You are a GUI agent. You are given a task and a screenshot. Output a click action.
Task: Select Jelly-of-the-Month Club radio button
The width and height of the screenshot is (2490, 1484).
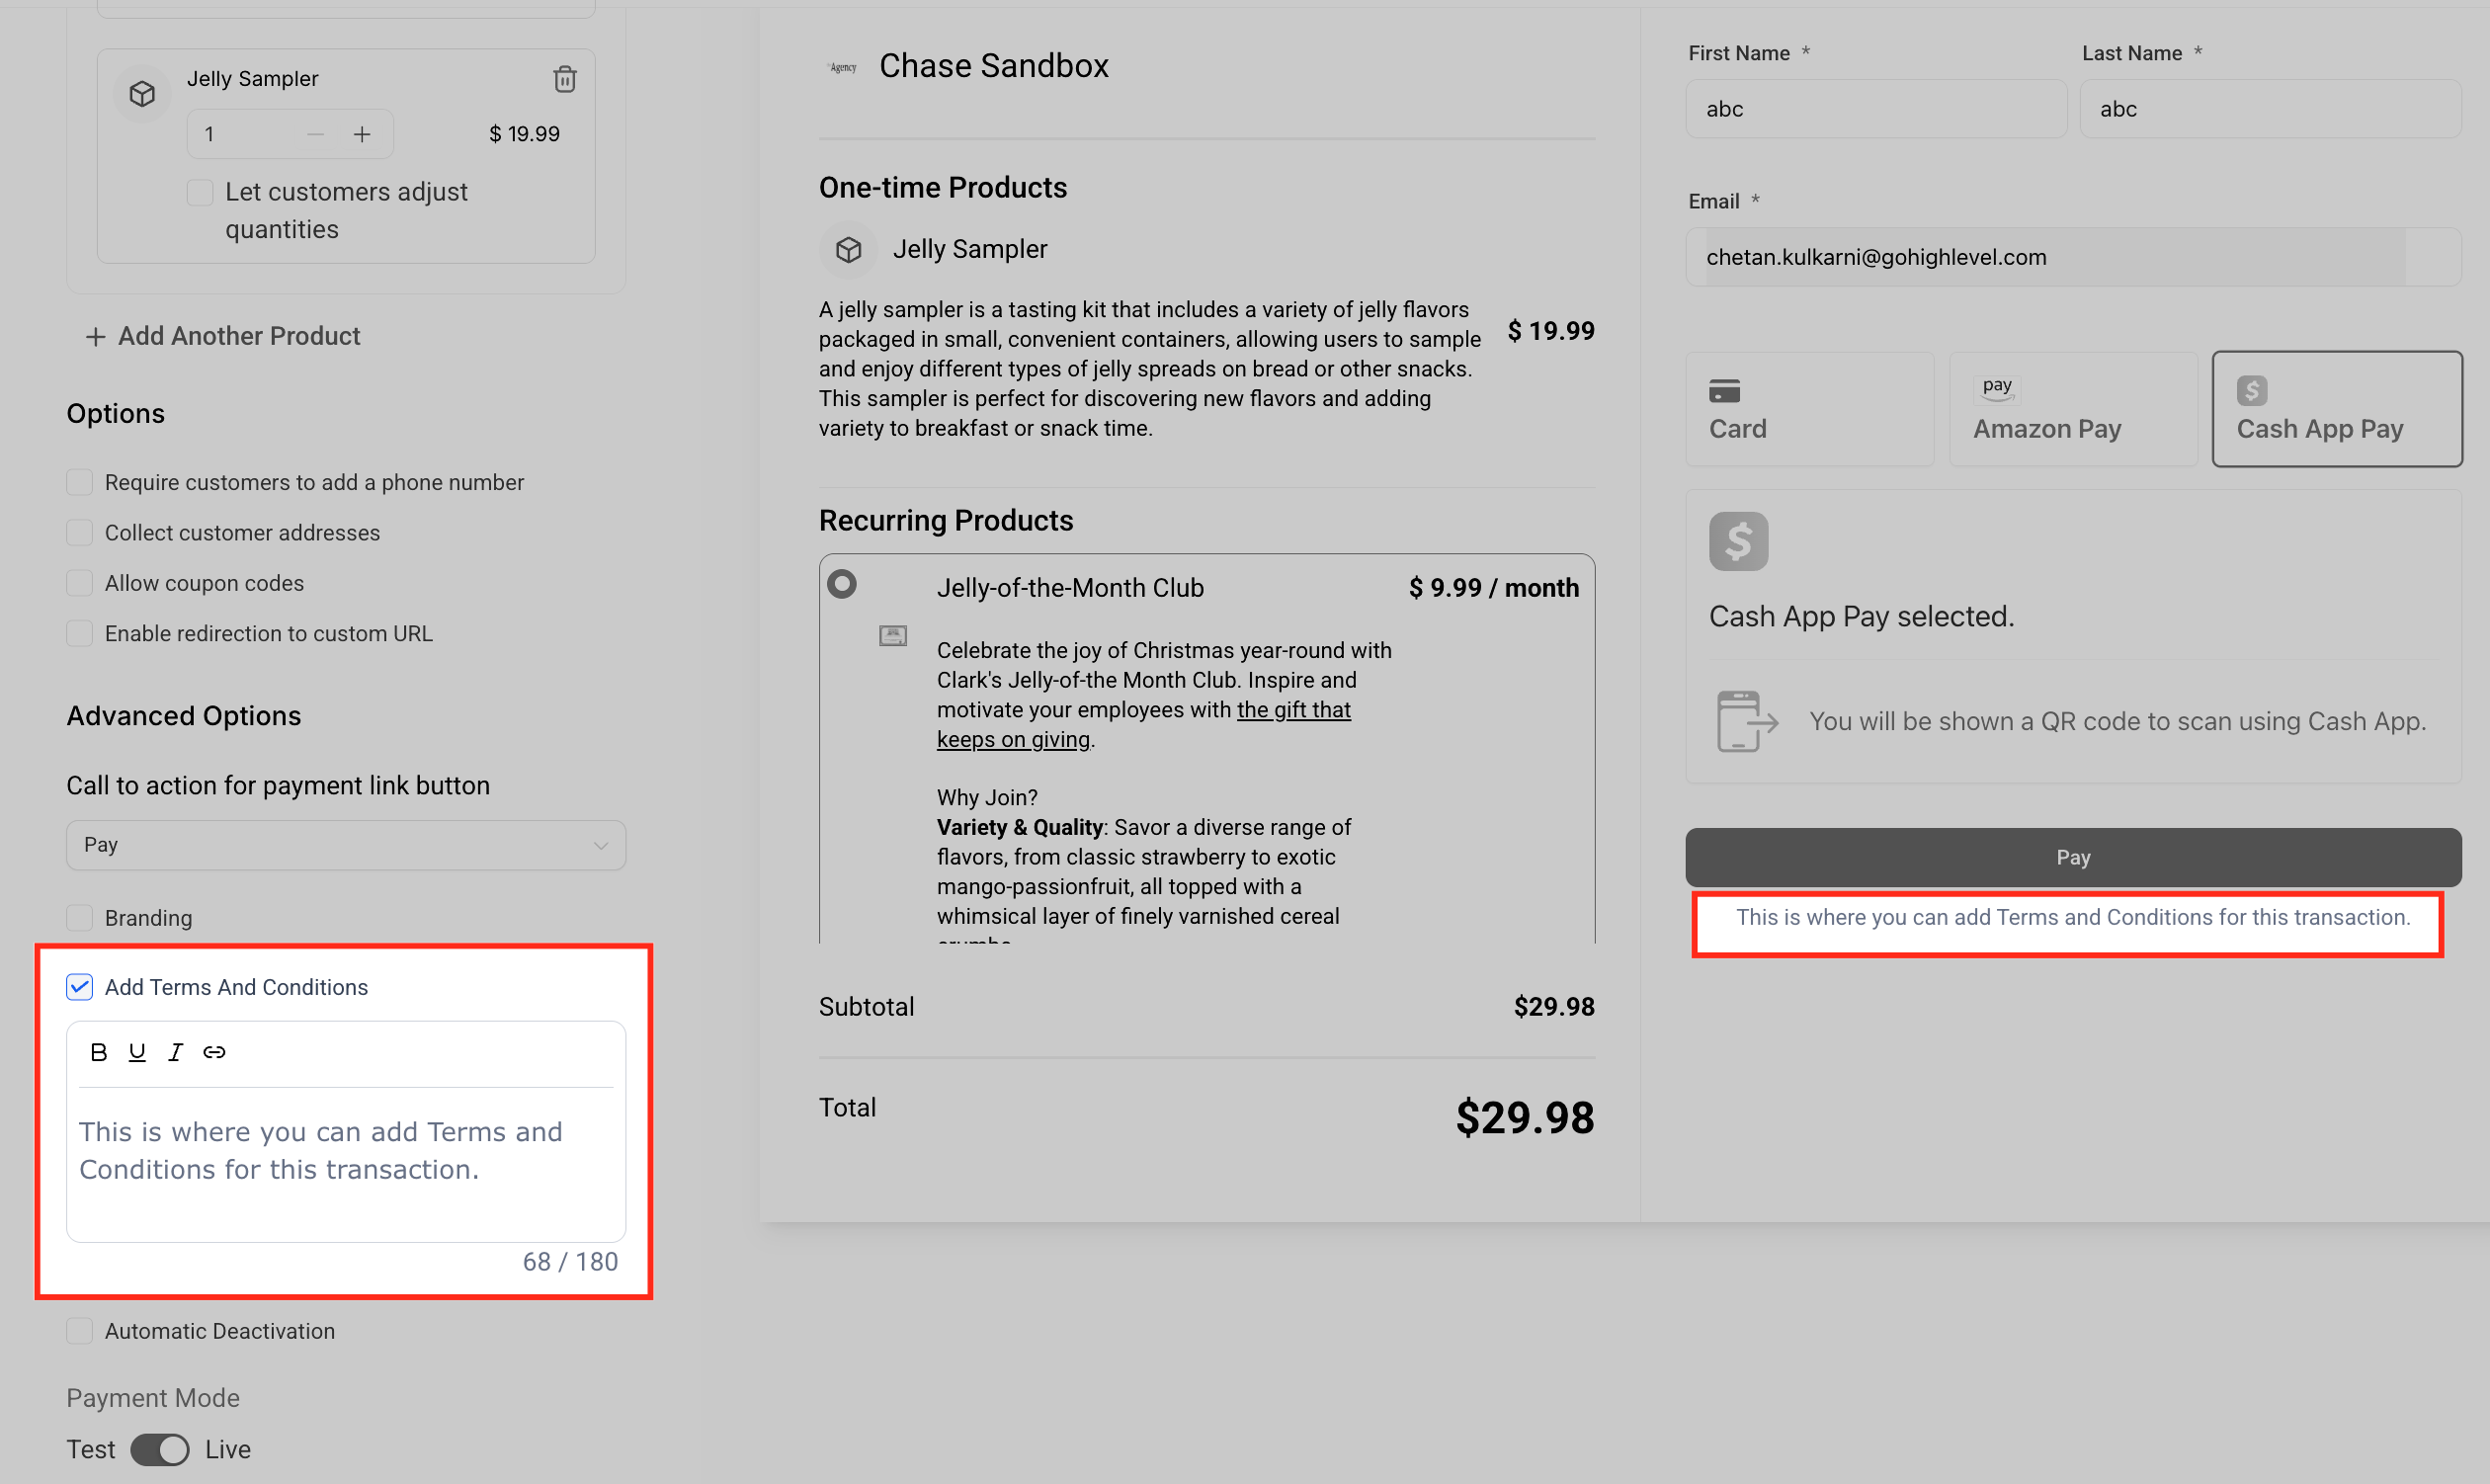click(842, 584)
